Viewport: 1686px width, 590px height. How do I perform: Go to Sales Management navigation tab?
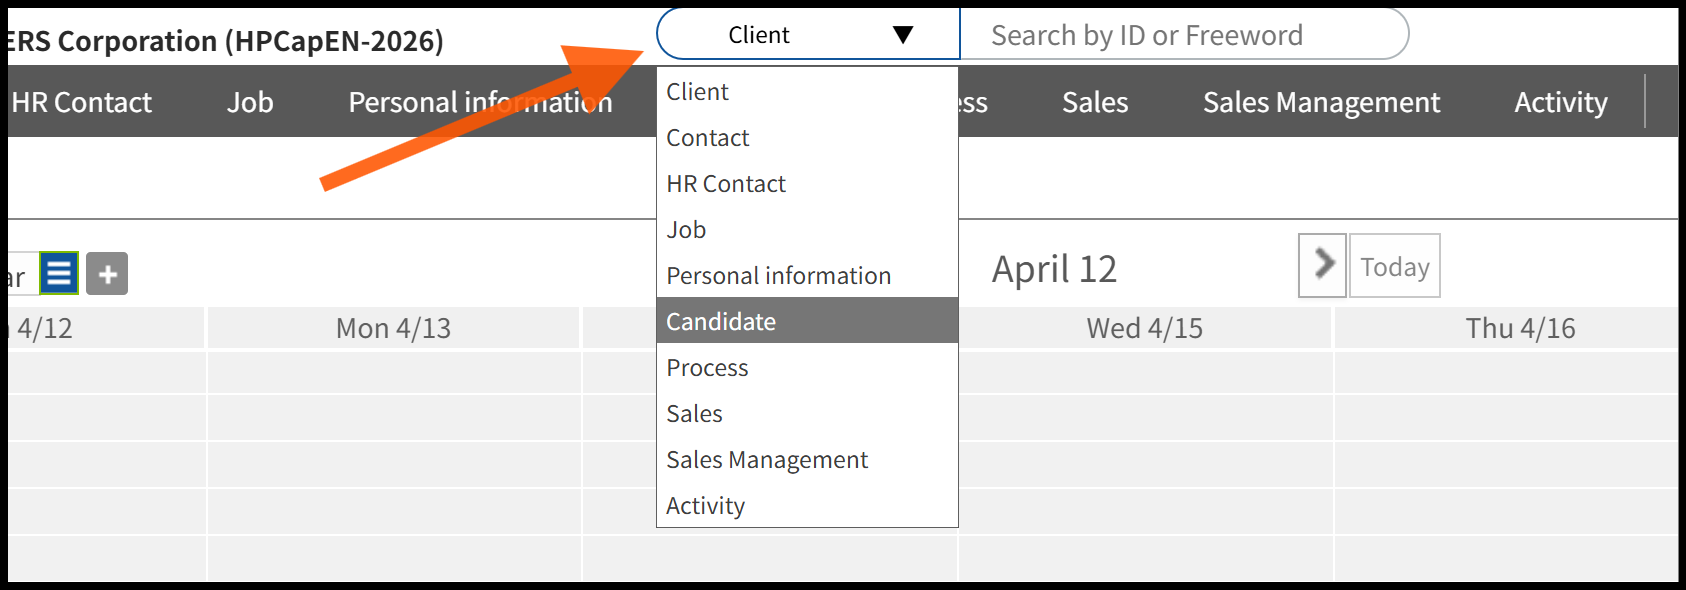1320,102
